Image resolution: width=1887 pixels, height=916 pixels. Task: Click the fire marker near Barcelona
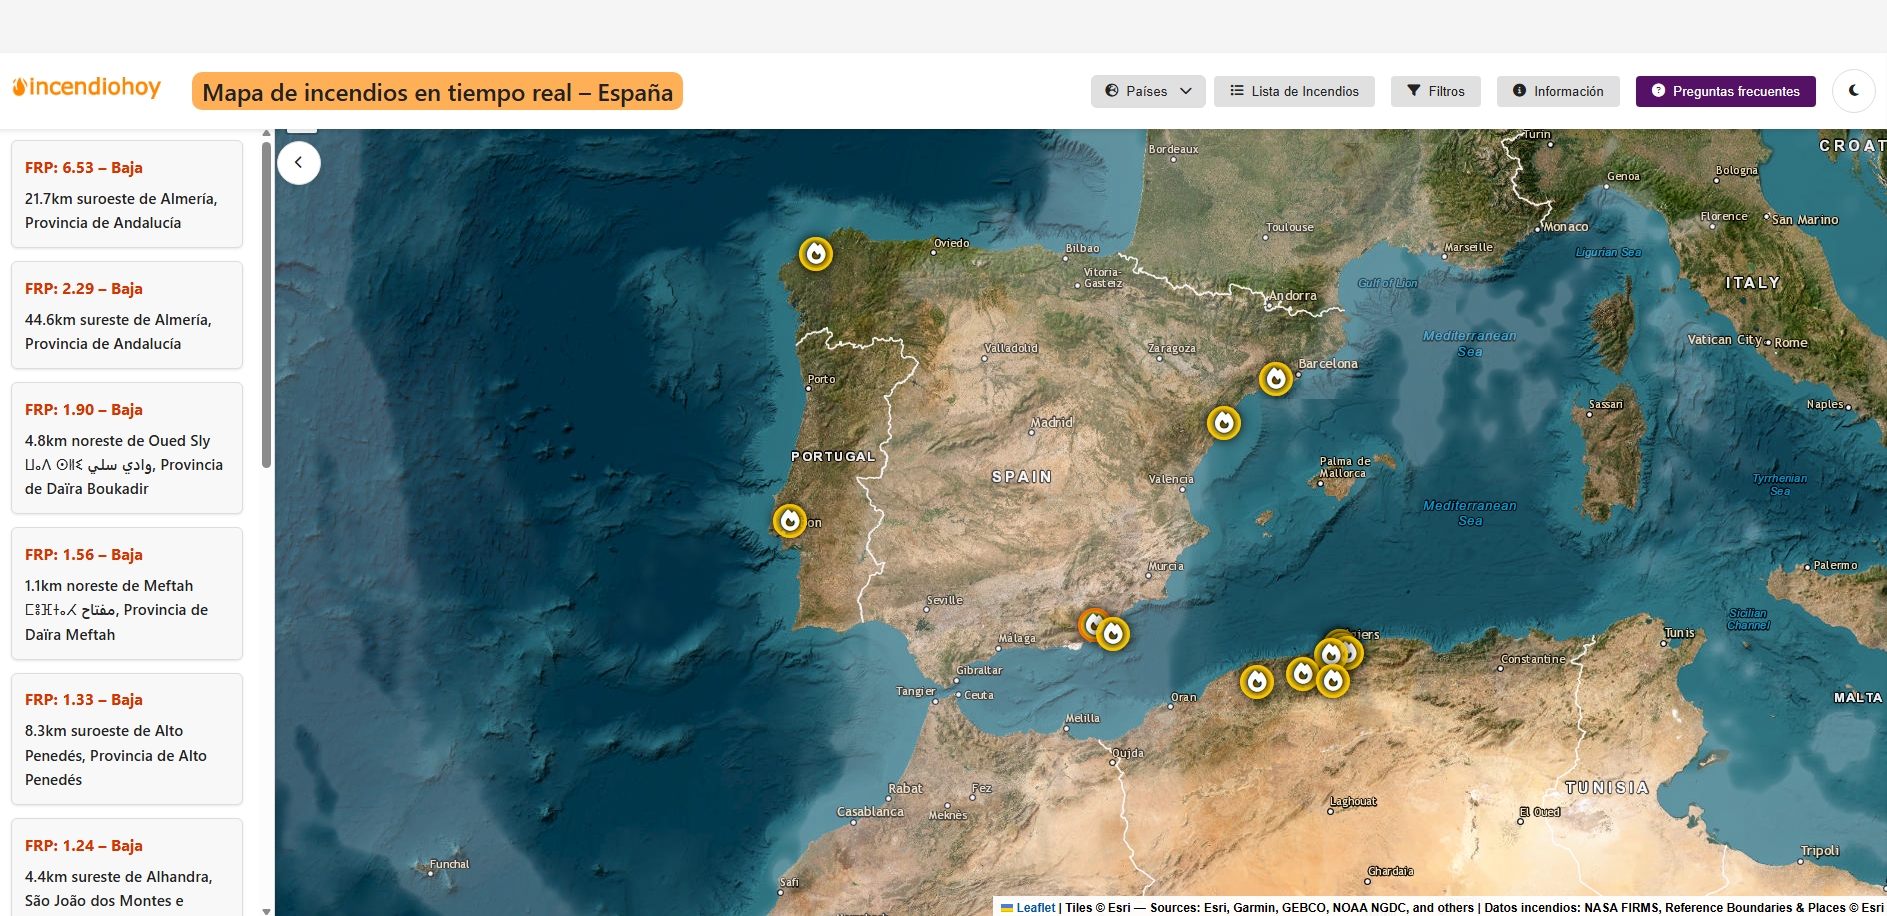(1275, 379)
